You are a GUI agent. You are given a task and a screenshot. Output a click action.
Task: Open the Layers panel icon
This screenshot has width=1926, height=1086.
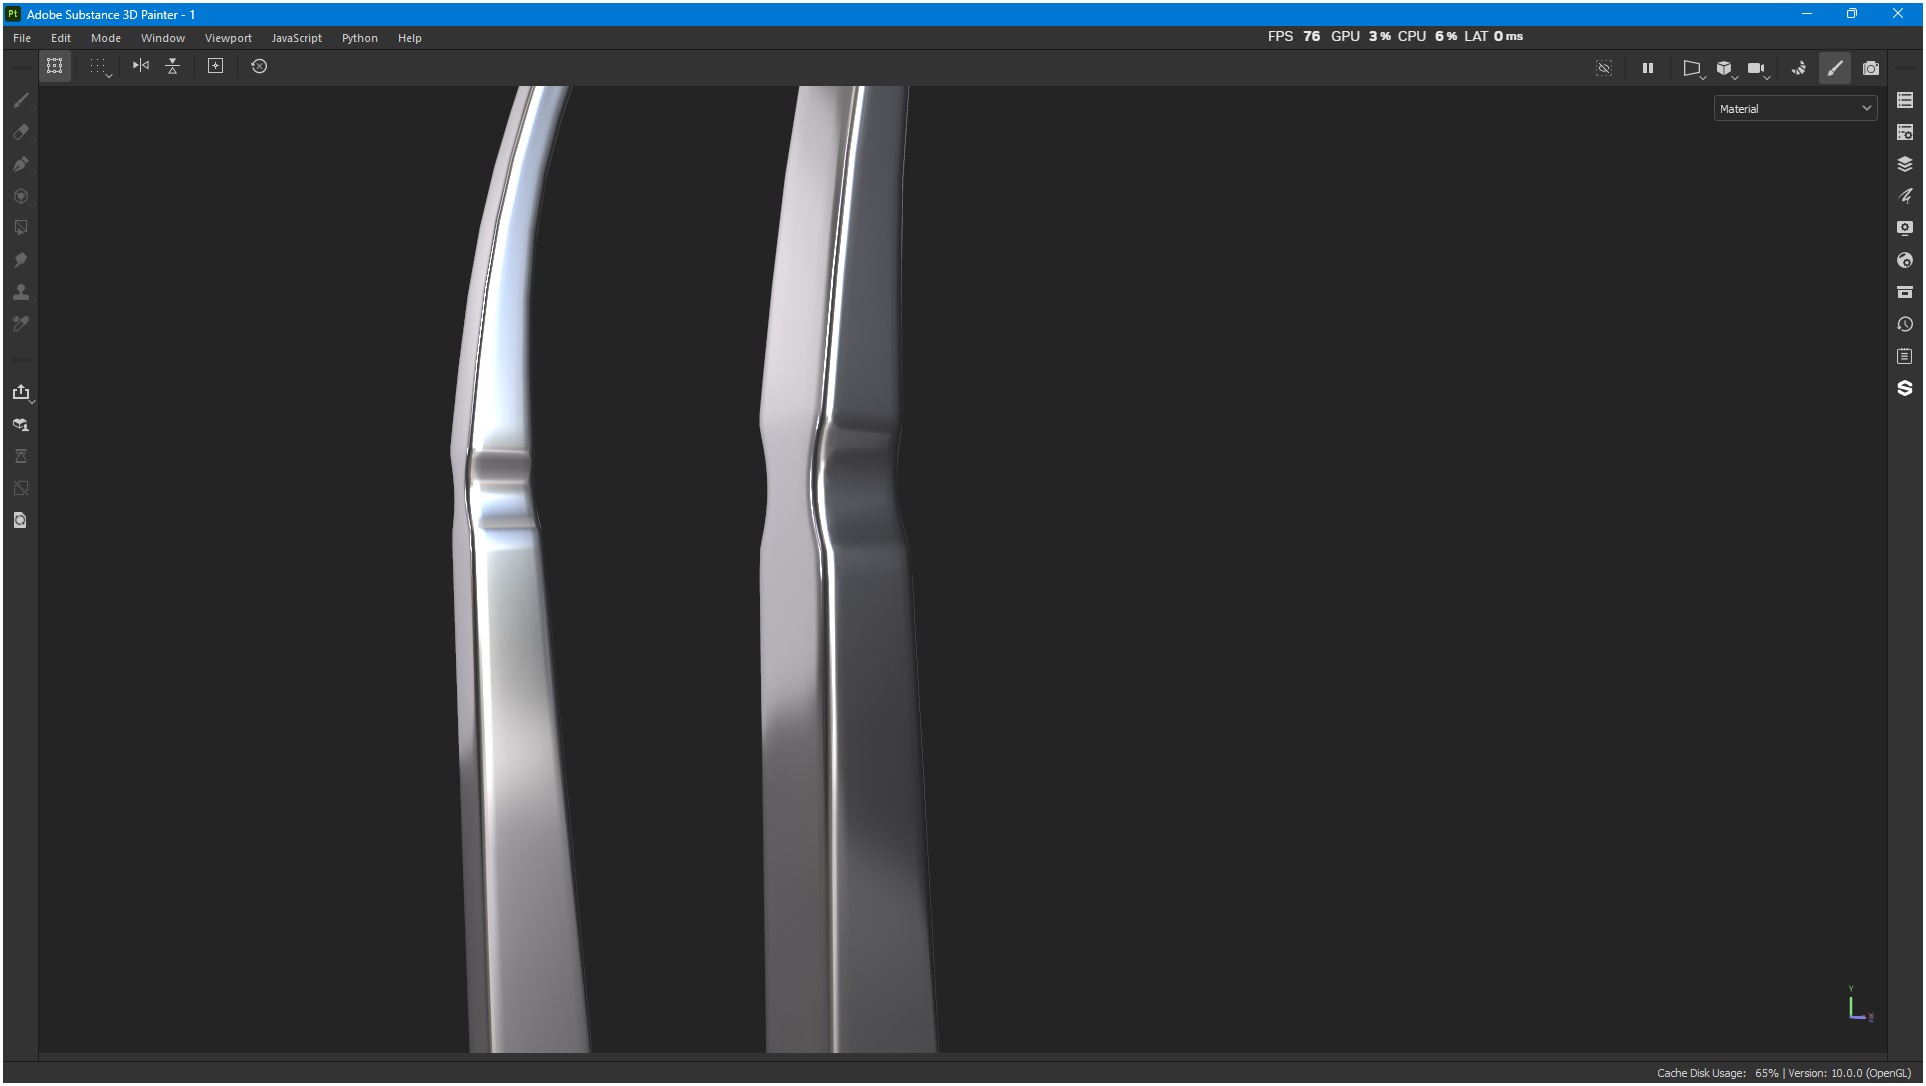tap(1904, 164)
